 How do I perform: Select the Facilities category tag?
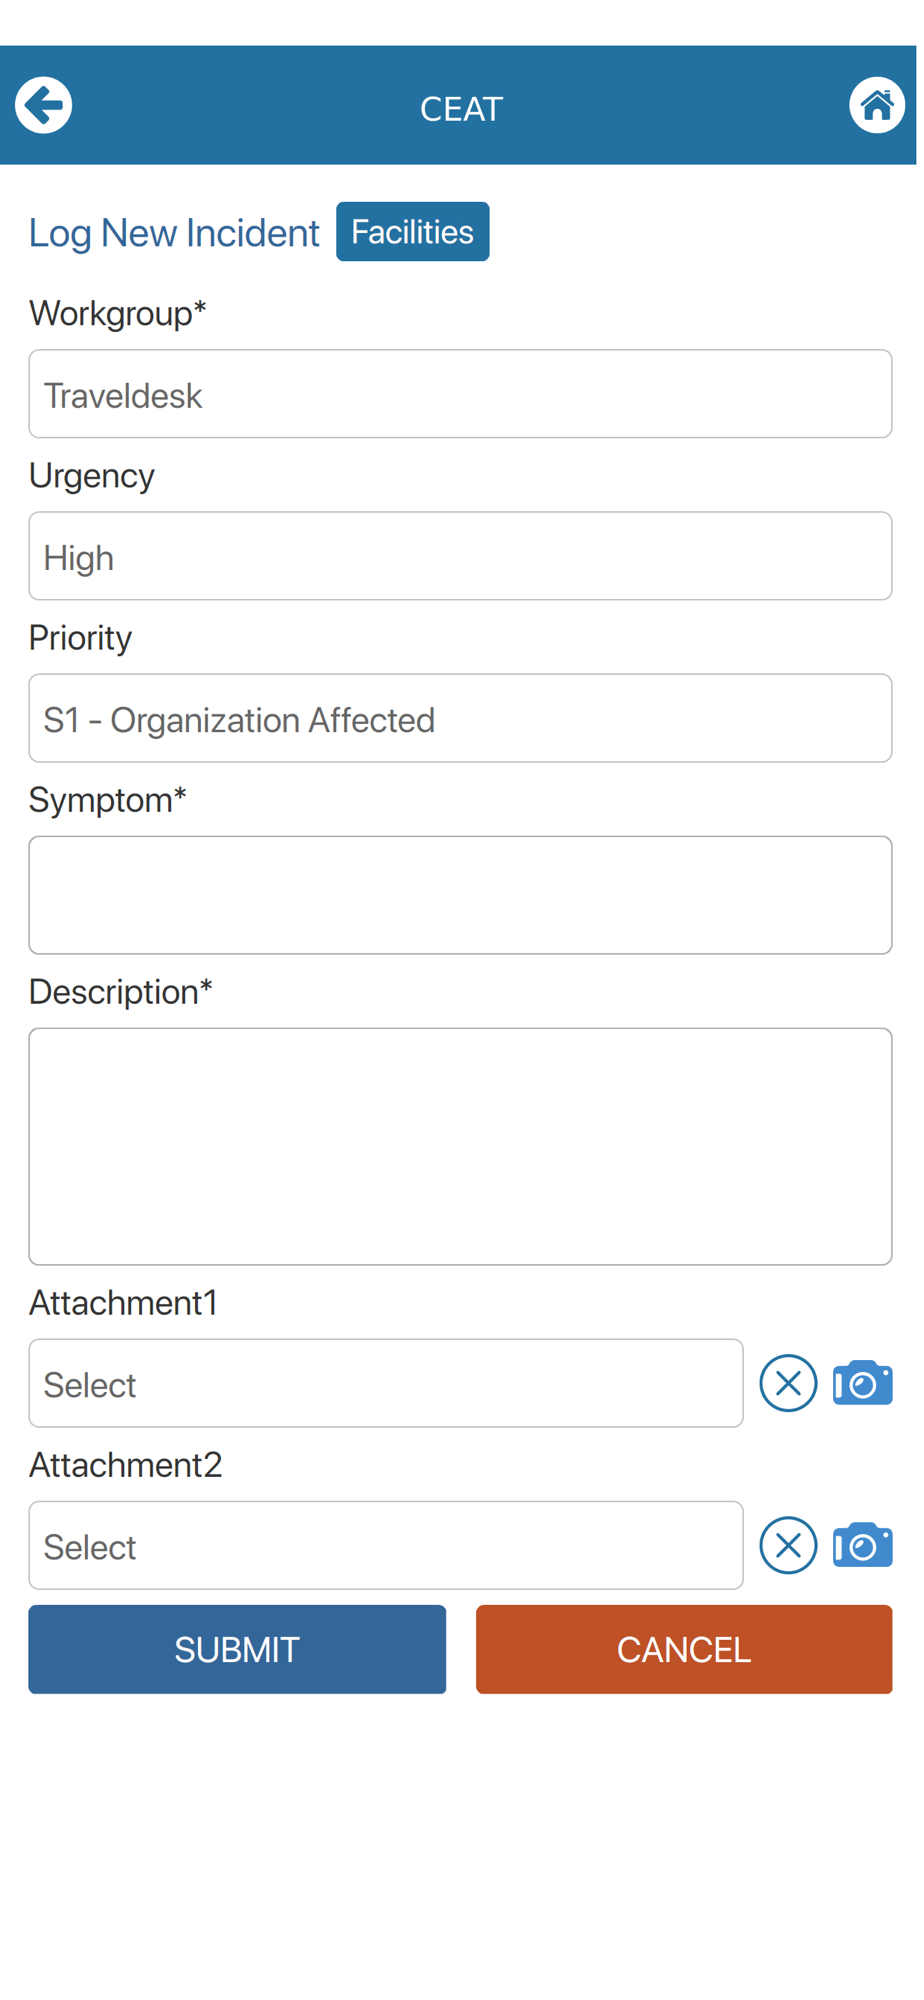coord(412,232)
